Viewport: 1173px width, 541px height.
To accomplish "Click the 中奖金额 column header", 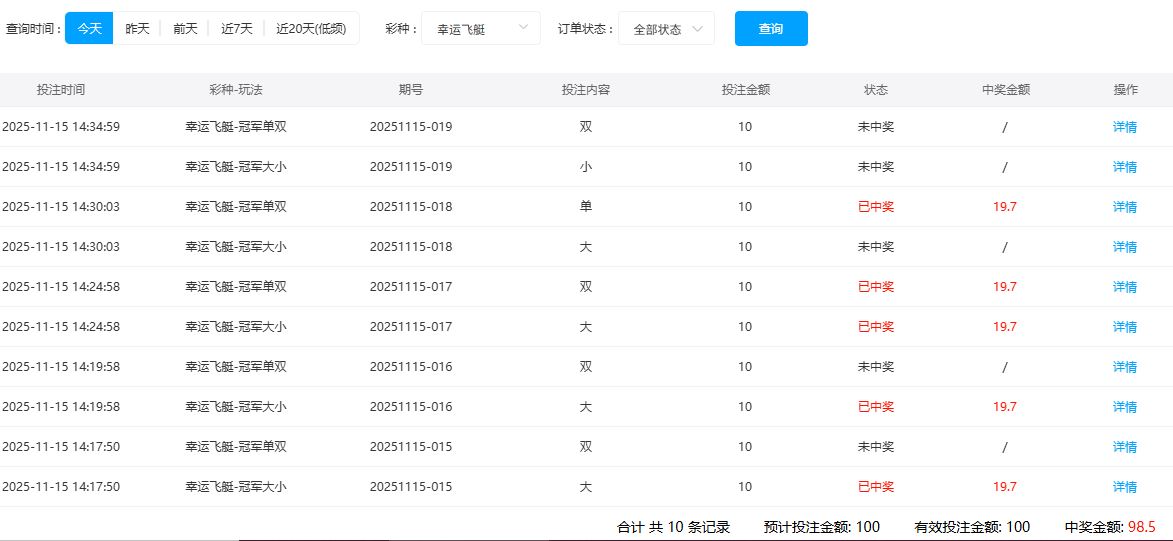I will coord(1005,90).
